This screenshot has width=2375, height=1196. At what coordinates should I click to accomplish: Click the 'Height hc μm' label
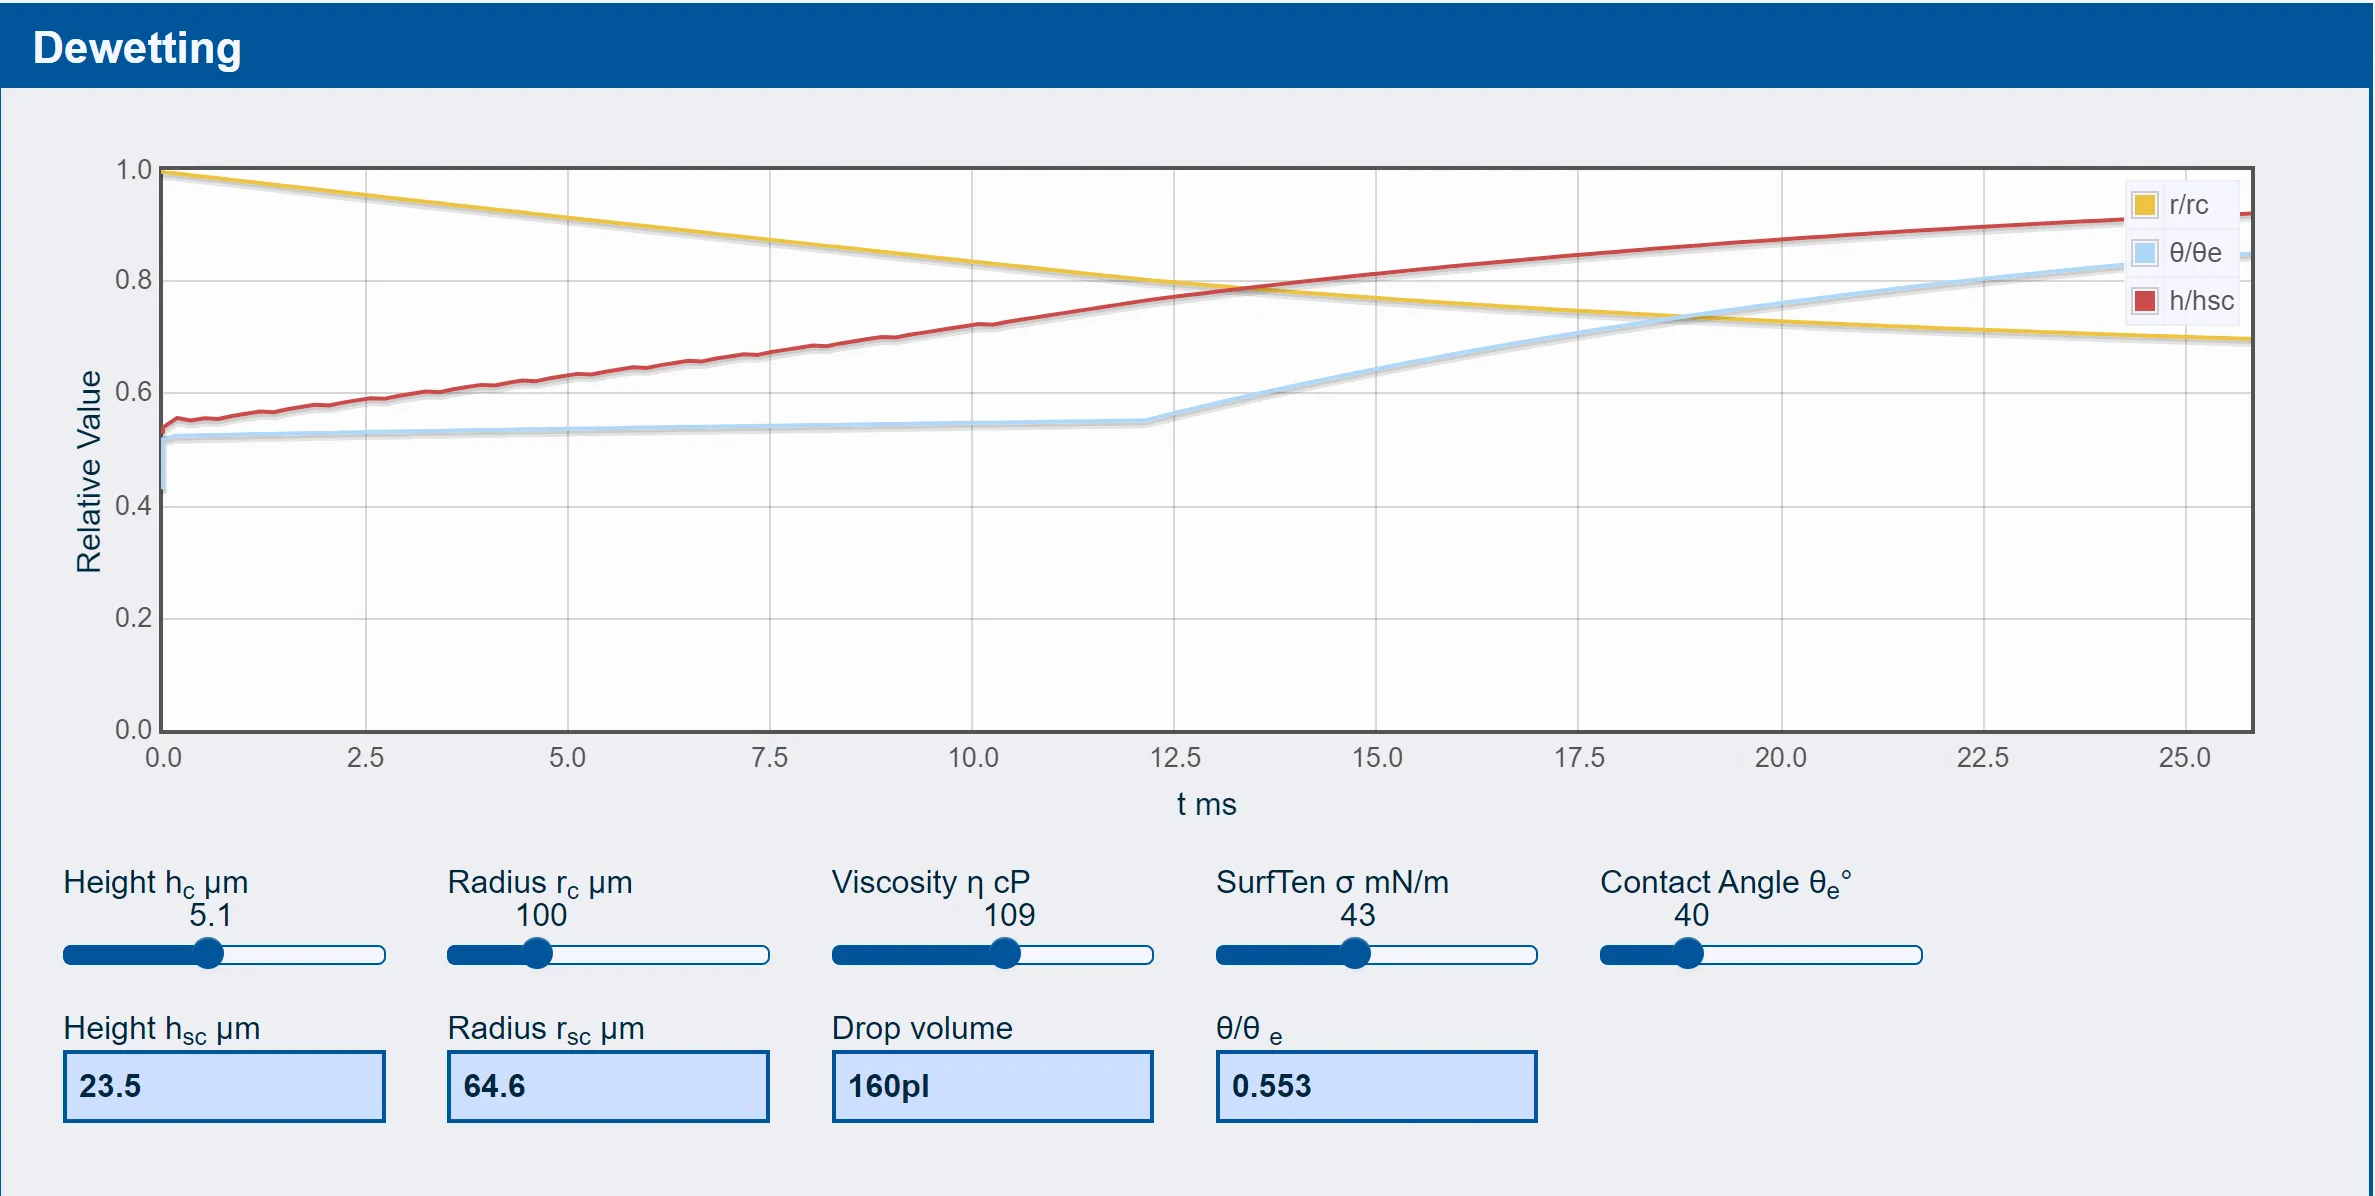156,883
